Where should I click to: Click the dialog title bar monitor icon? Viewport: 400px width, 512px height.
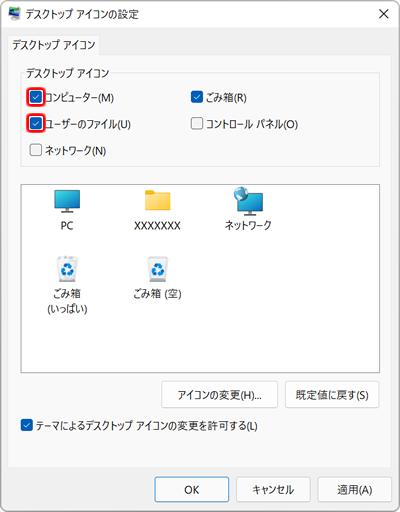pos(14,14)
